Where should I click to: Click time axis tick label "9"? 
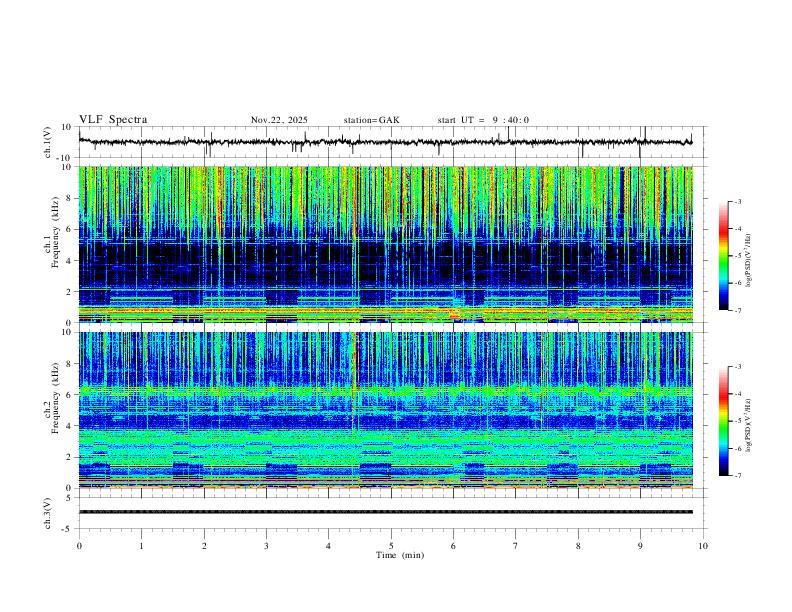pos(640,546)
